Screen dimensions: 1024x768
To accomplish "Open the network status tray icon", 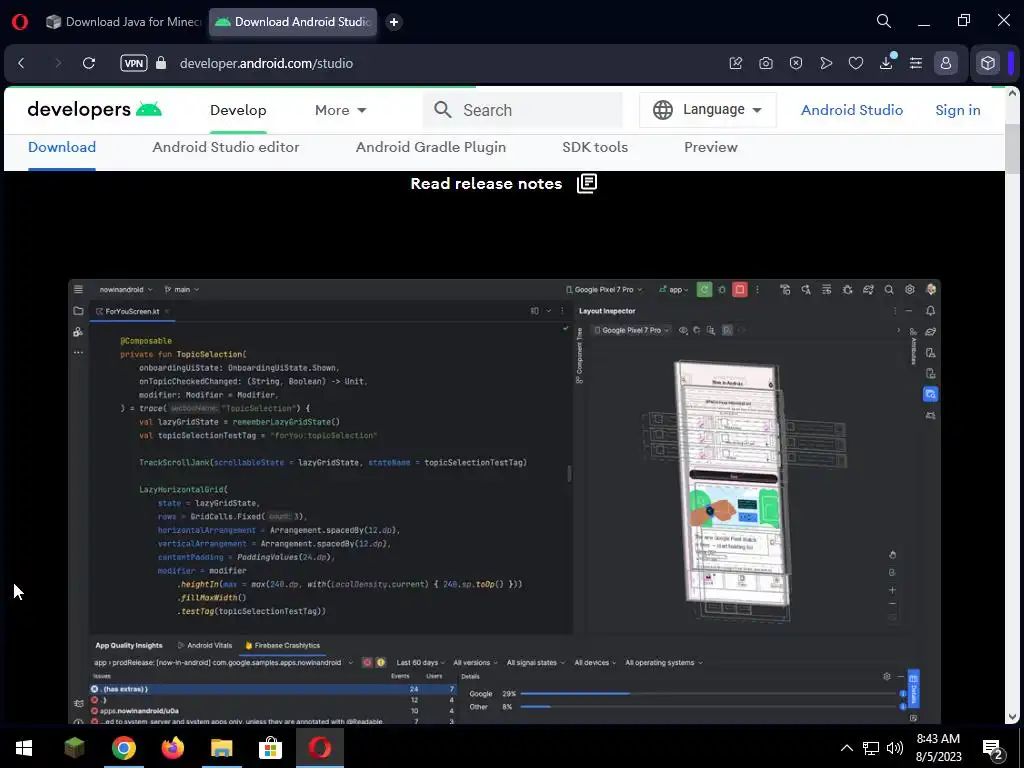I will pyautogui.click(x=871, y=748).
